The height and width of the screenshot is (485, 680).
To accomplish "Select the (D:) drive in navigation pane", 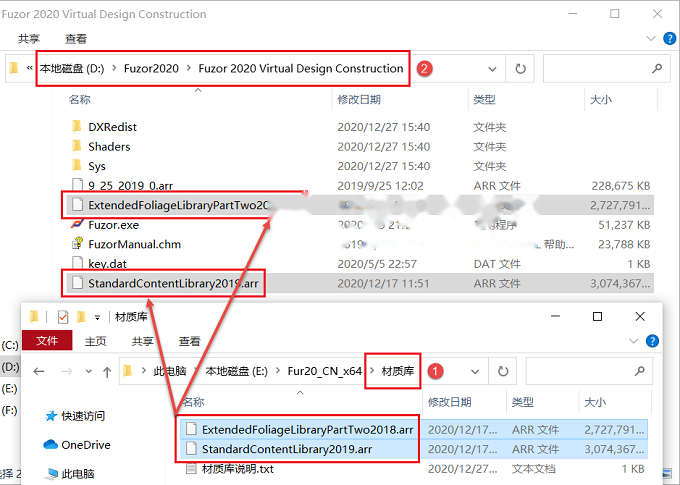I will 10,367.
